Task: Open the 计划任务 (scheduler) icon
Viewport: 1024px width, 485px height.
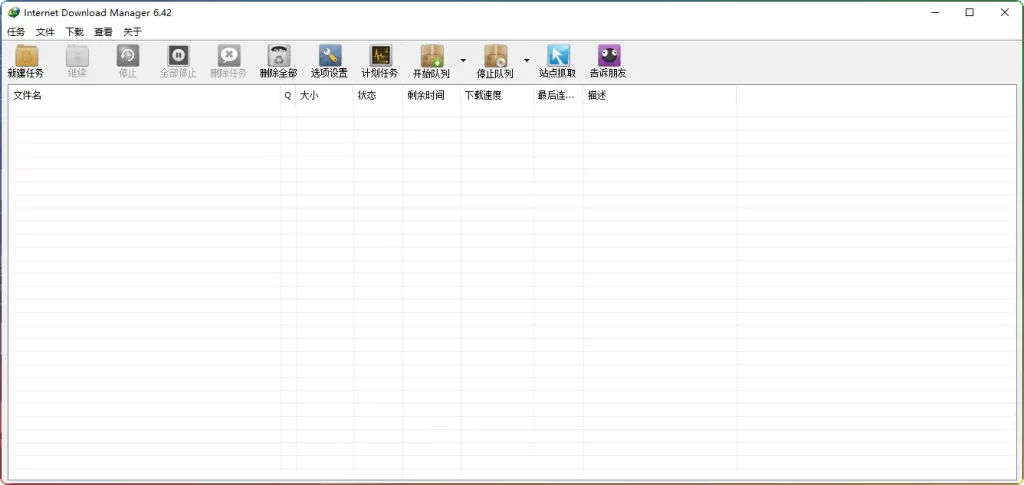Action: pyautogui.click(x=380, y=55)
